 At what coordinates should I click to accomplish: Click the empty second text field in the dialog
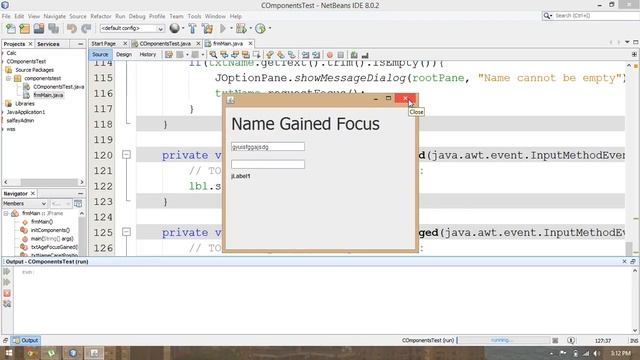pyautogui.click(x=268, y=164)
